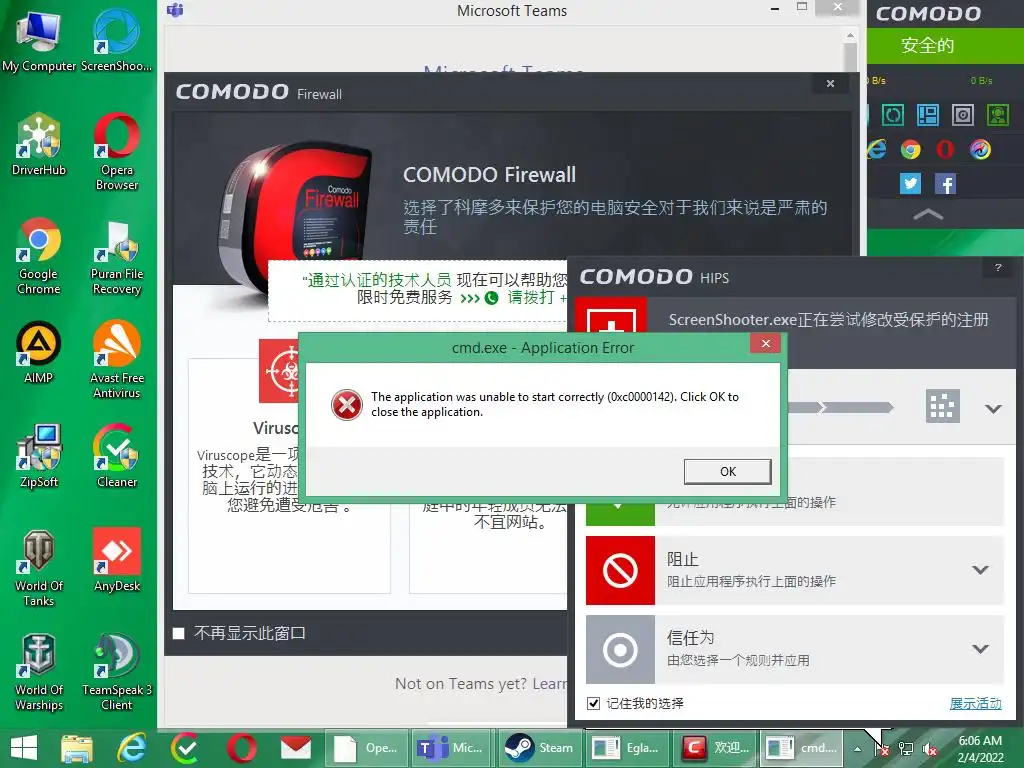Close the cmd.exe Application Error dialog
The image size is (1024, 768).
pyautogui.click(x=765, y=344)
